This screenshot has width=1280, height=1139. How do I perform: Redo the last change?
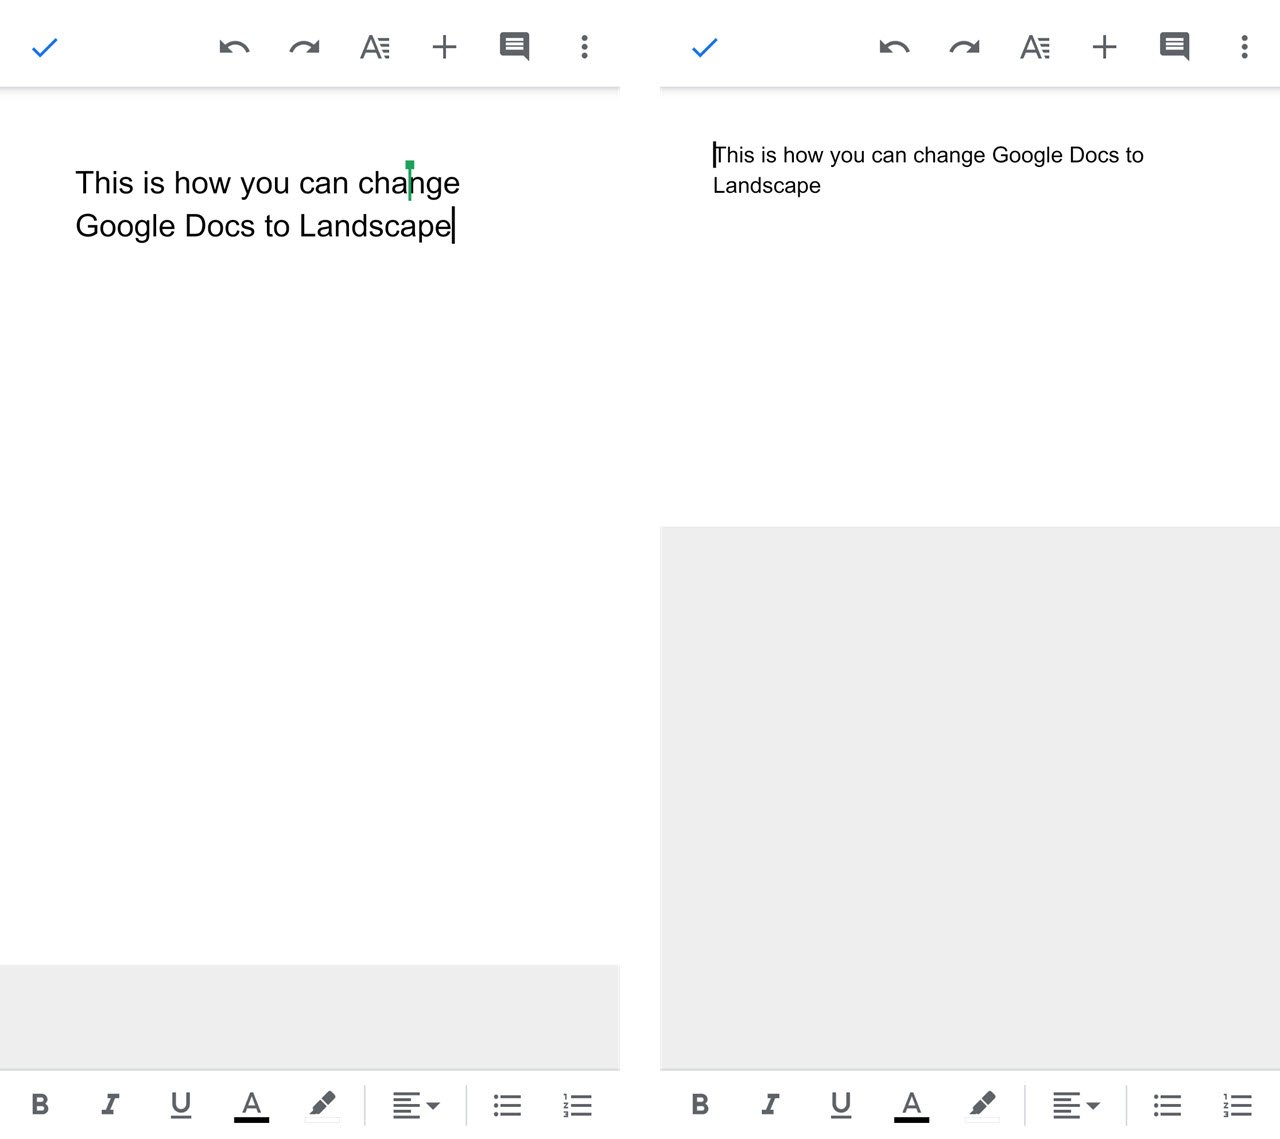point(303,46)
